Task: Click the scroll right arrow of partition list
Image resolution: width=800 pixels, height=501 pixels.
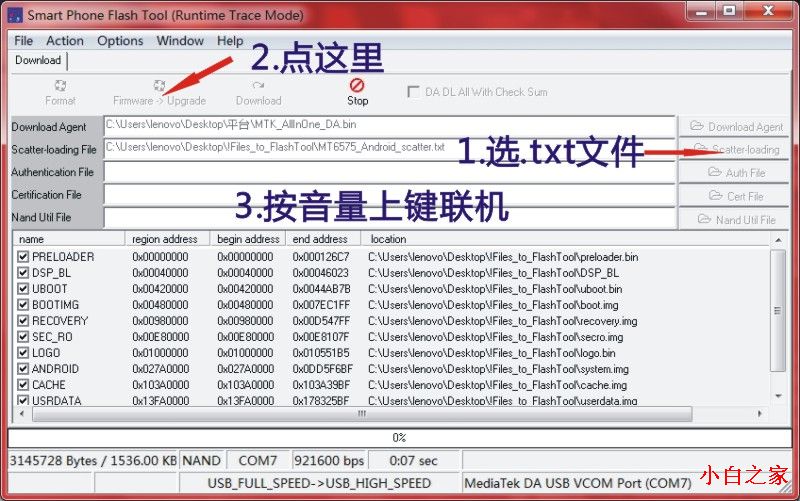Action: 760,414
